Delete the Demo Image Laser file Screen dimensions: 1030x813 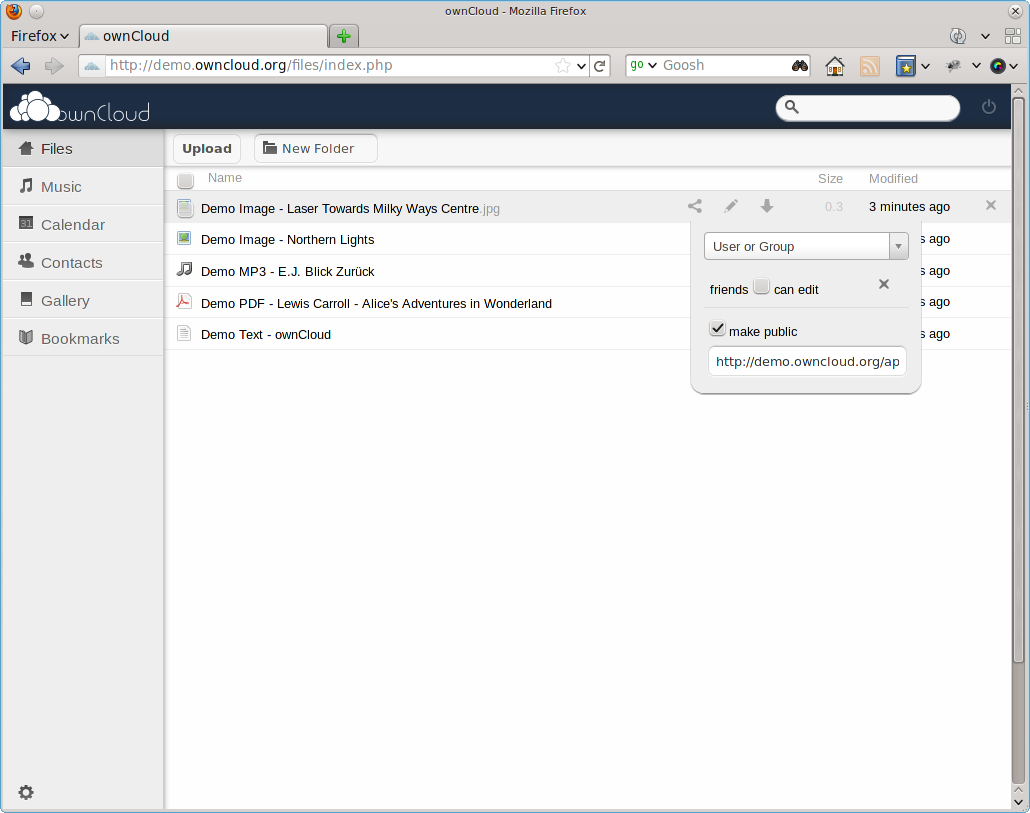pyautogui.click(x=991, y=206)
